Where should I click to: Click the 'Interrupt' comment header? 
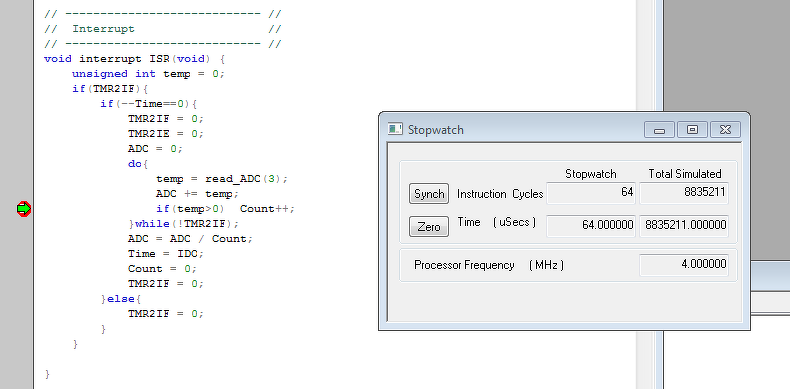pyautogui.click(x=103, y=29)
